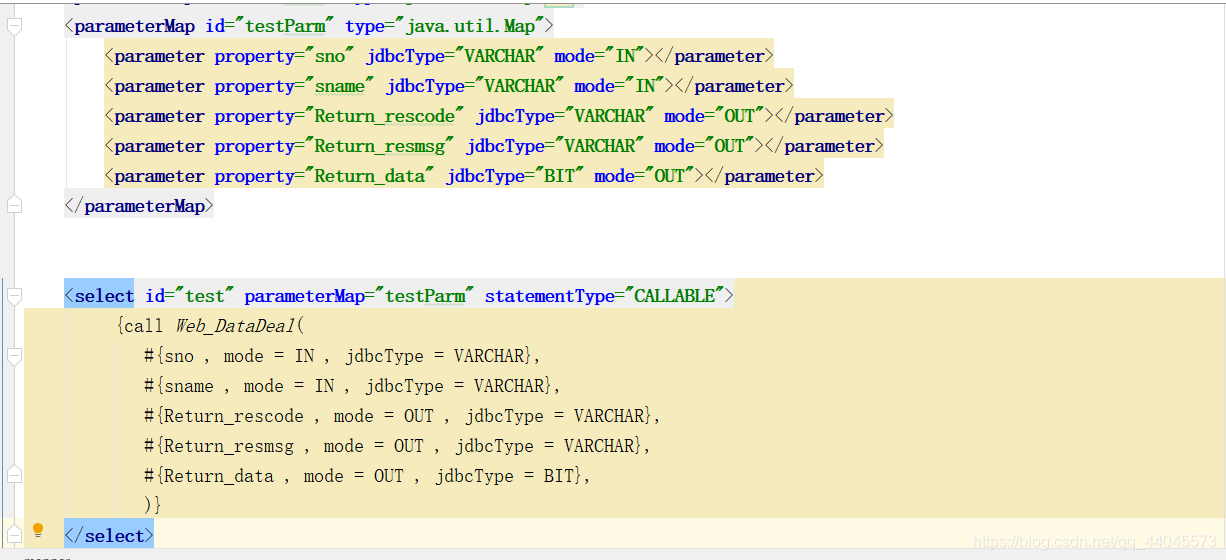Click property value "Return_rescode" in the parameter tag
This screenshot has width=1226, height=560.
(385, 116)
